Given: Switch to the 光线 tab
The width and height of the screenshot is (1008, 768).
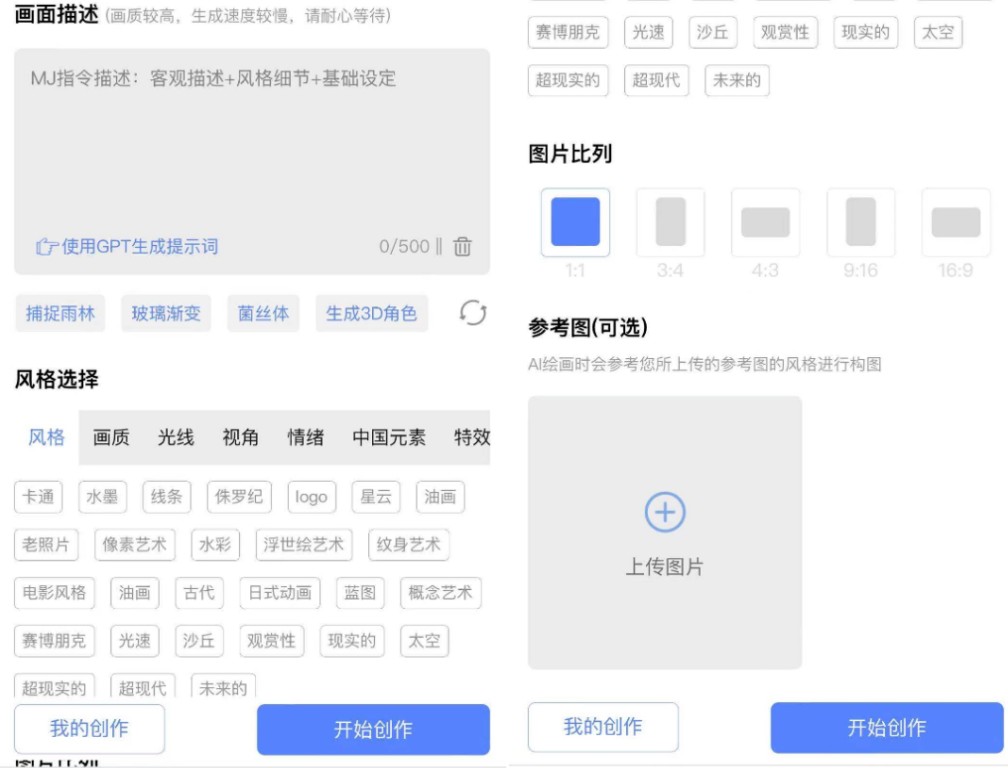Looking at the screenshot, I should pyautogui.click(x=176, y=437).
